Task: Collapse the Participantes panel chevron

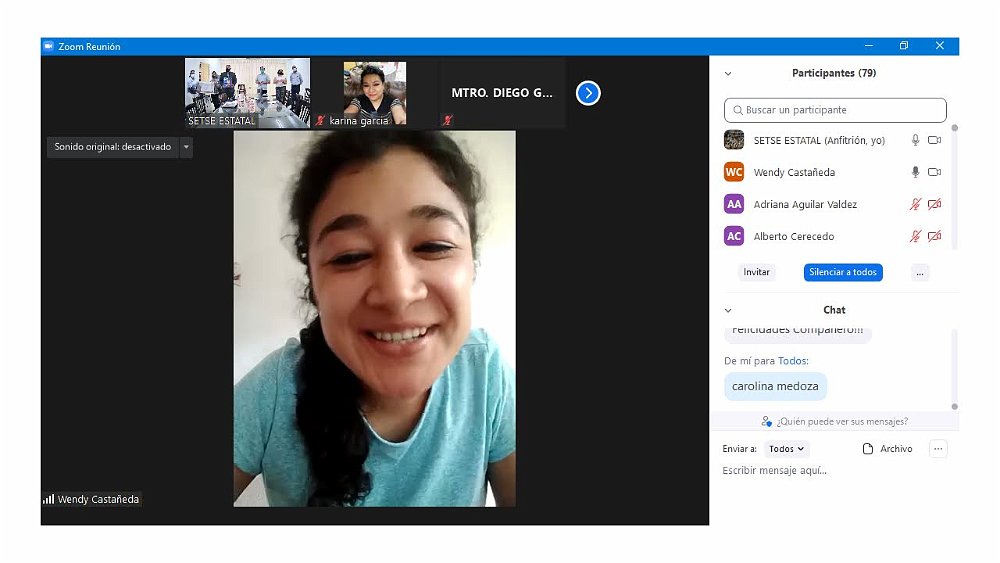Action: point(728,73)
